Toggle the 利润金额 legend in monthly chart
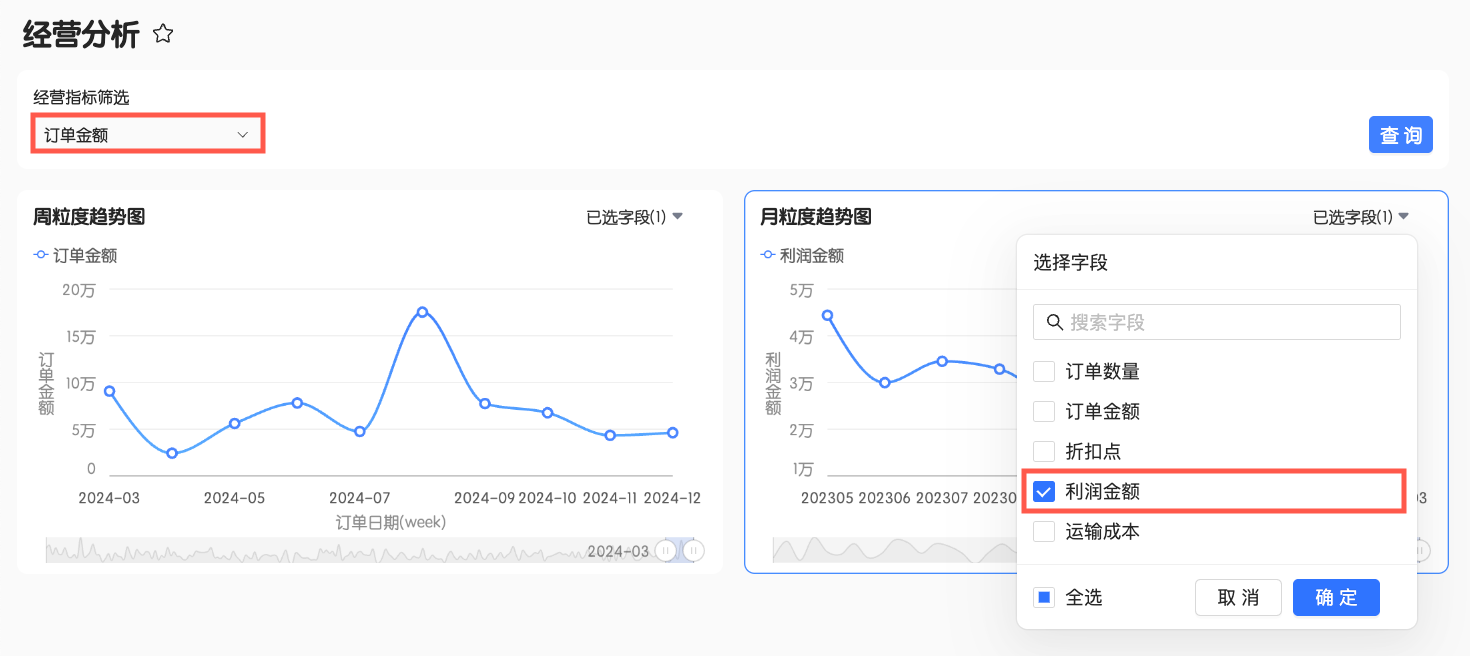 click(802, 255)
